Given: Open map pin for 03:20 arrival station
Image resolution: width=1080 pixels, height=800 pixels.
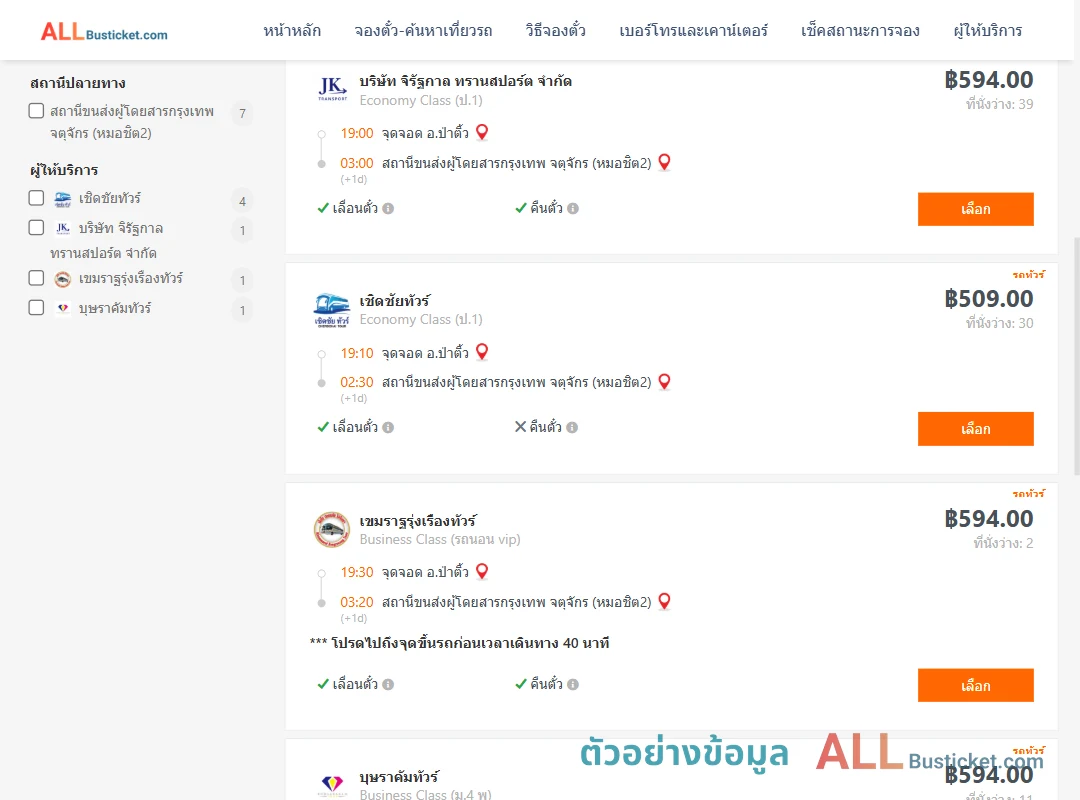Looking at the screenshot, I should pyautogui.click(x=665, y=601).
